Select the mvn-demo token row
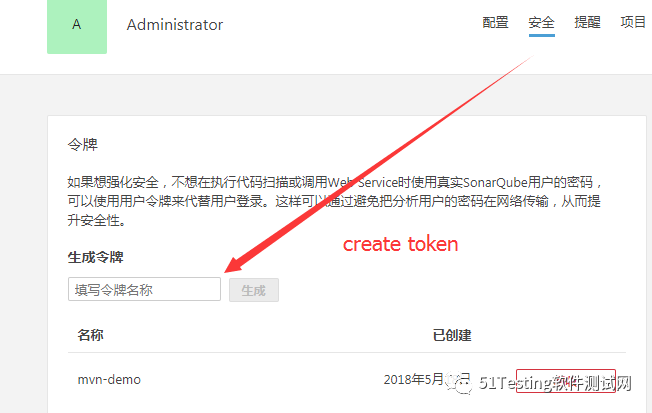 coord(347,380)
